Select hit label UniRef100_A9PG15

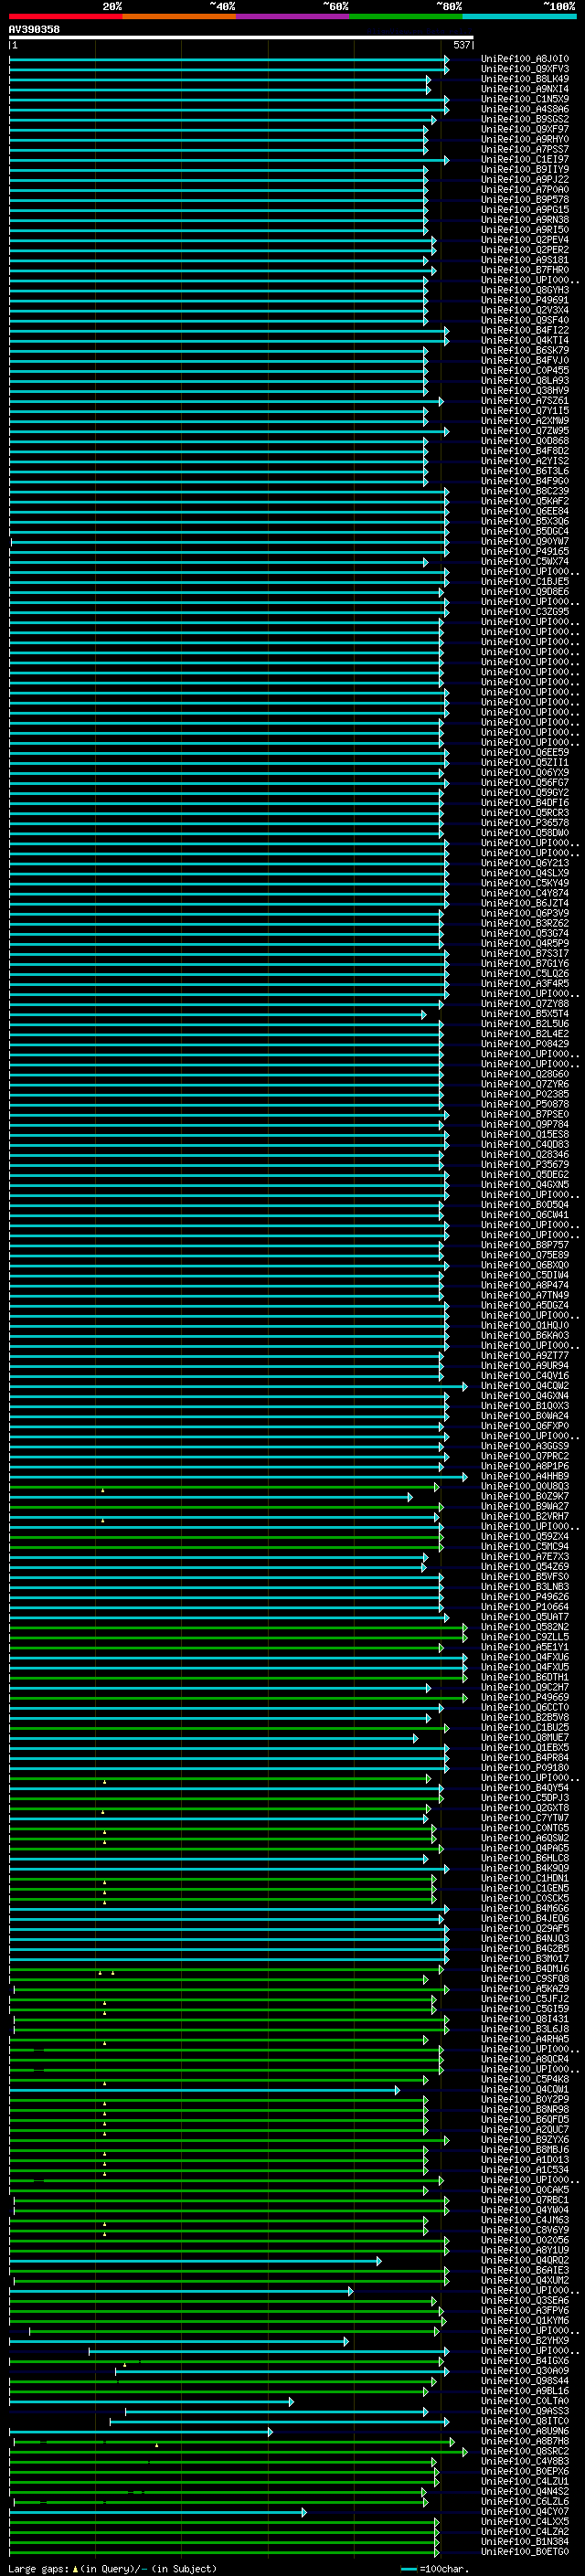click(x=525, y=210)
